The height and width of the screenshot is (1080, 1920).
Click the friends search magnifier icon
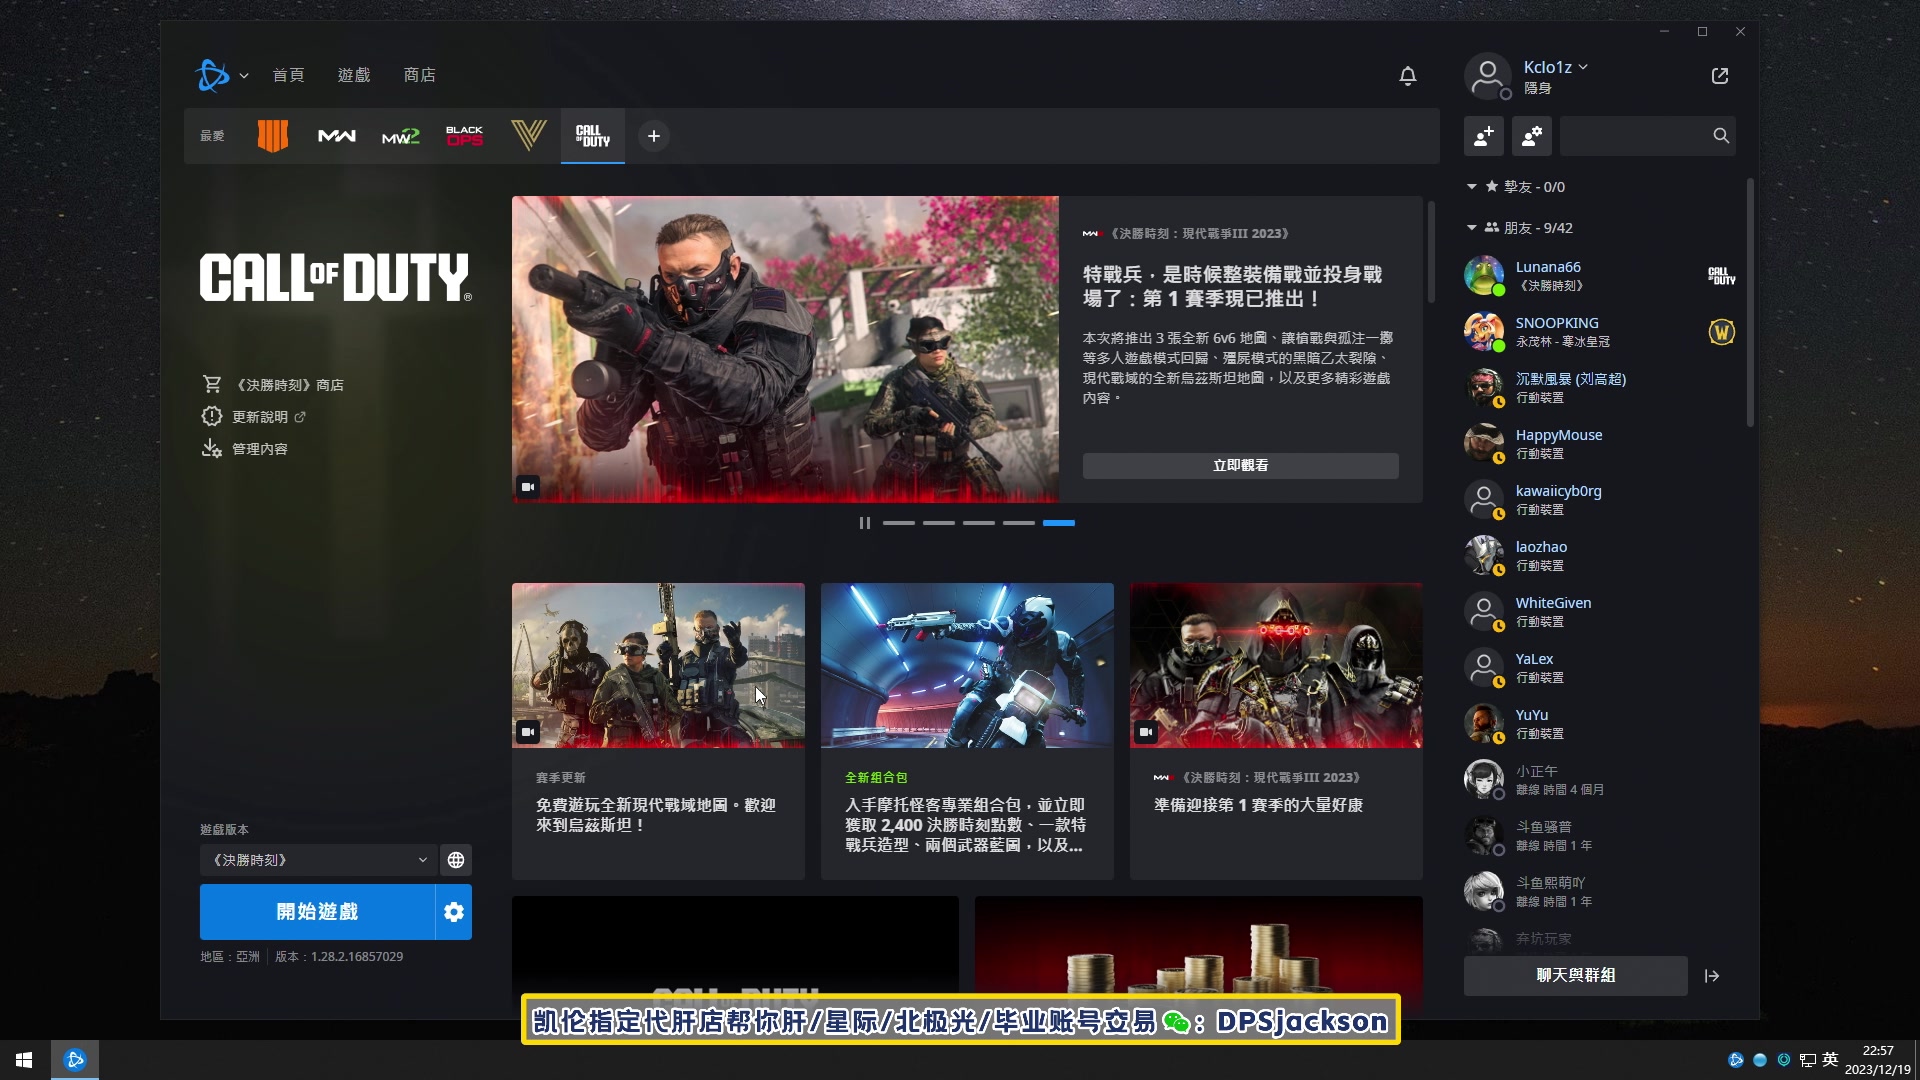1721,136
